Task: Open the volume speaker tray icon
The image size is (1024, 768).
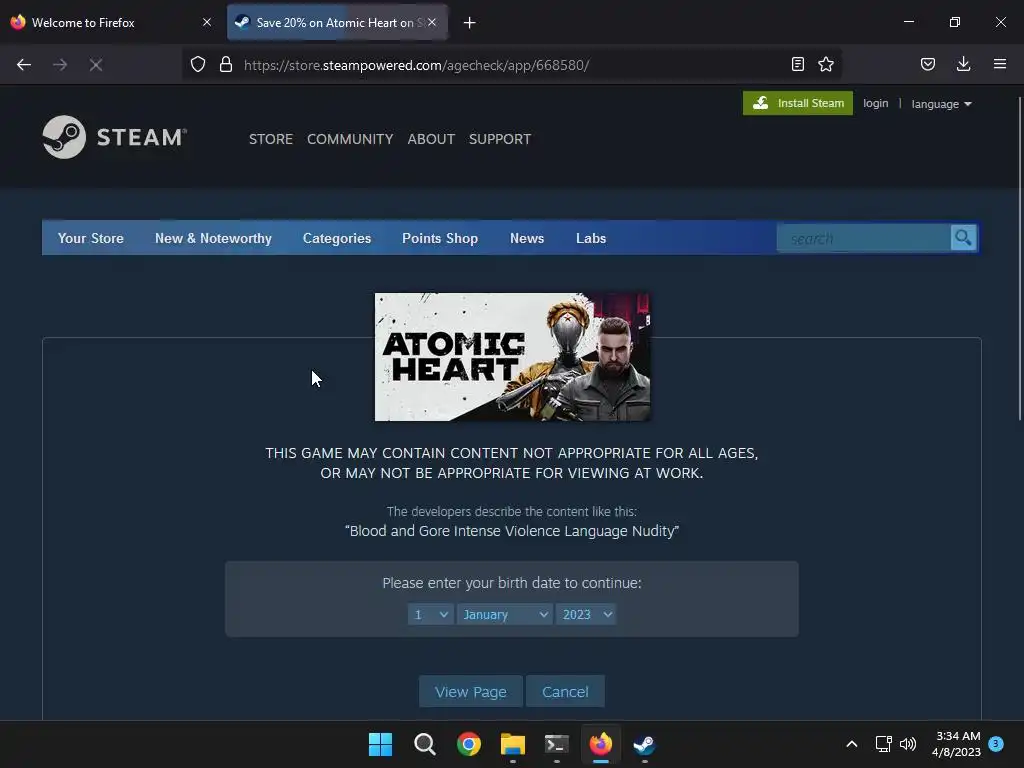Action: 908,744
